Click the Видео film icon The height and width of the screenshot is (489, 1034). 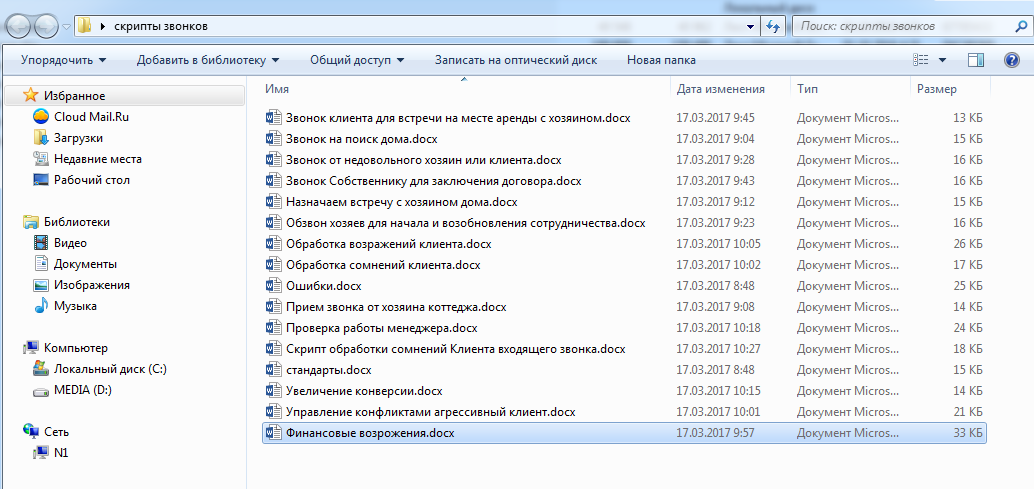[40, 243]
